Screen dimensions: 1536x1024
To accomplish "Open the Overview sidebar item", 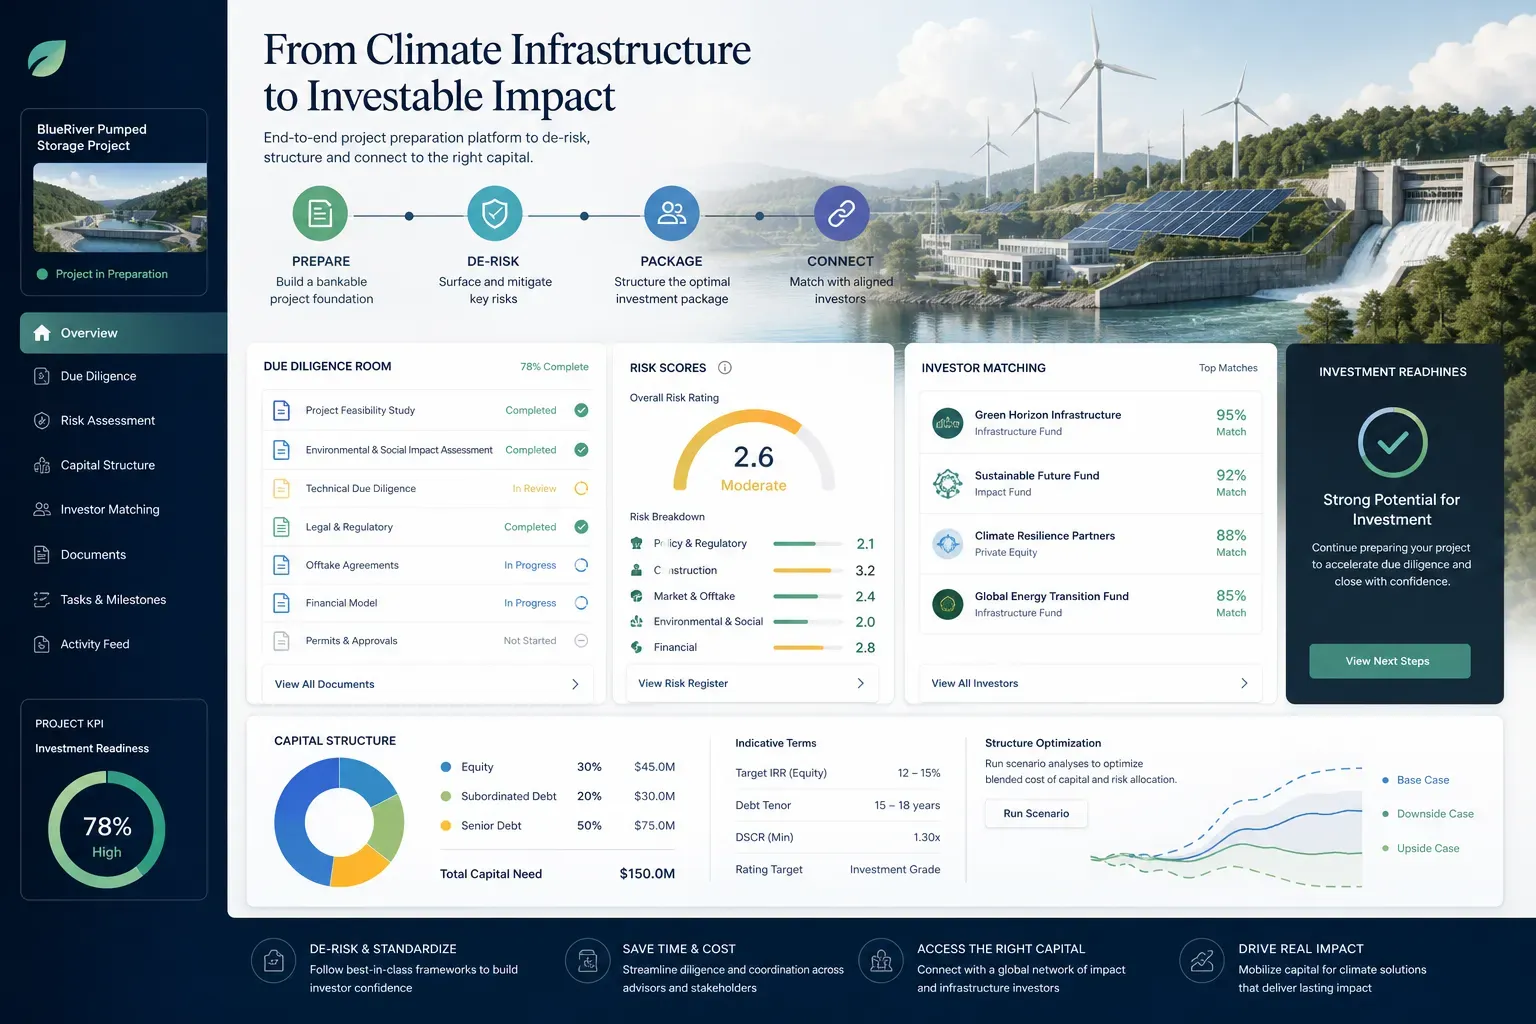I will tap(124, 333).
